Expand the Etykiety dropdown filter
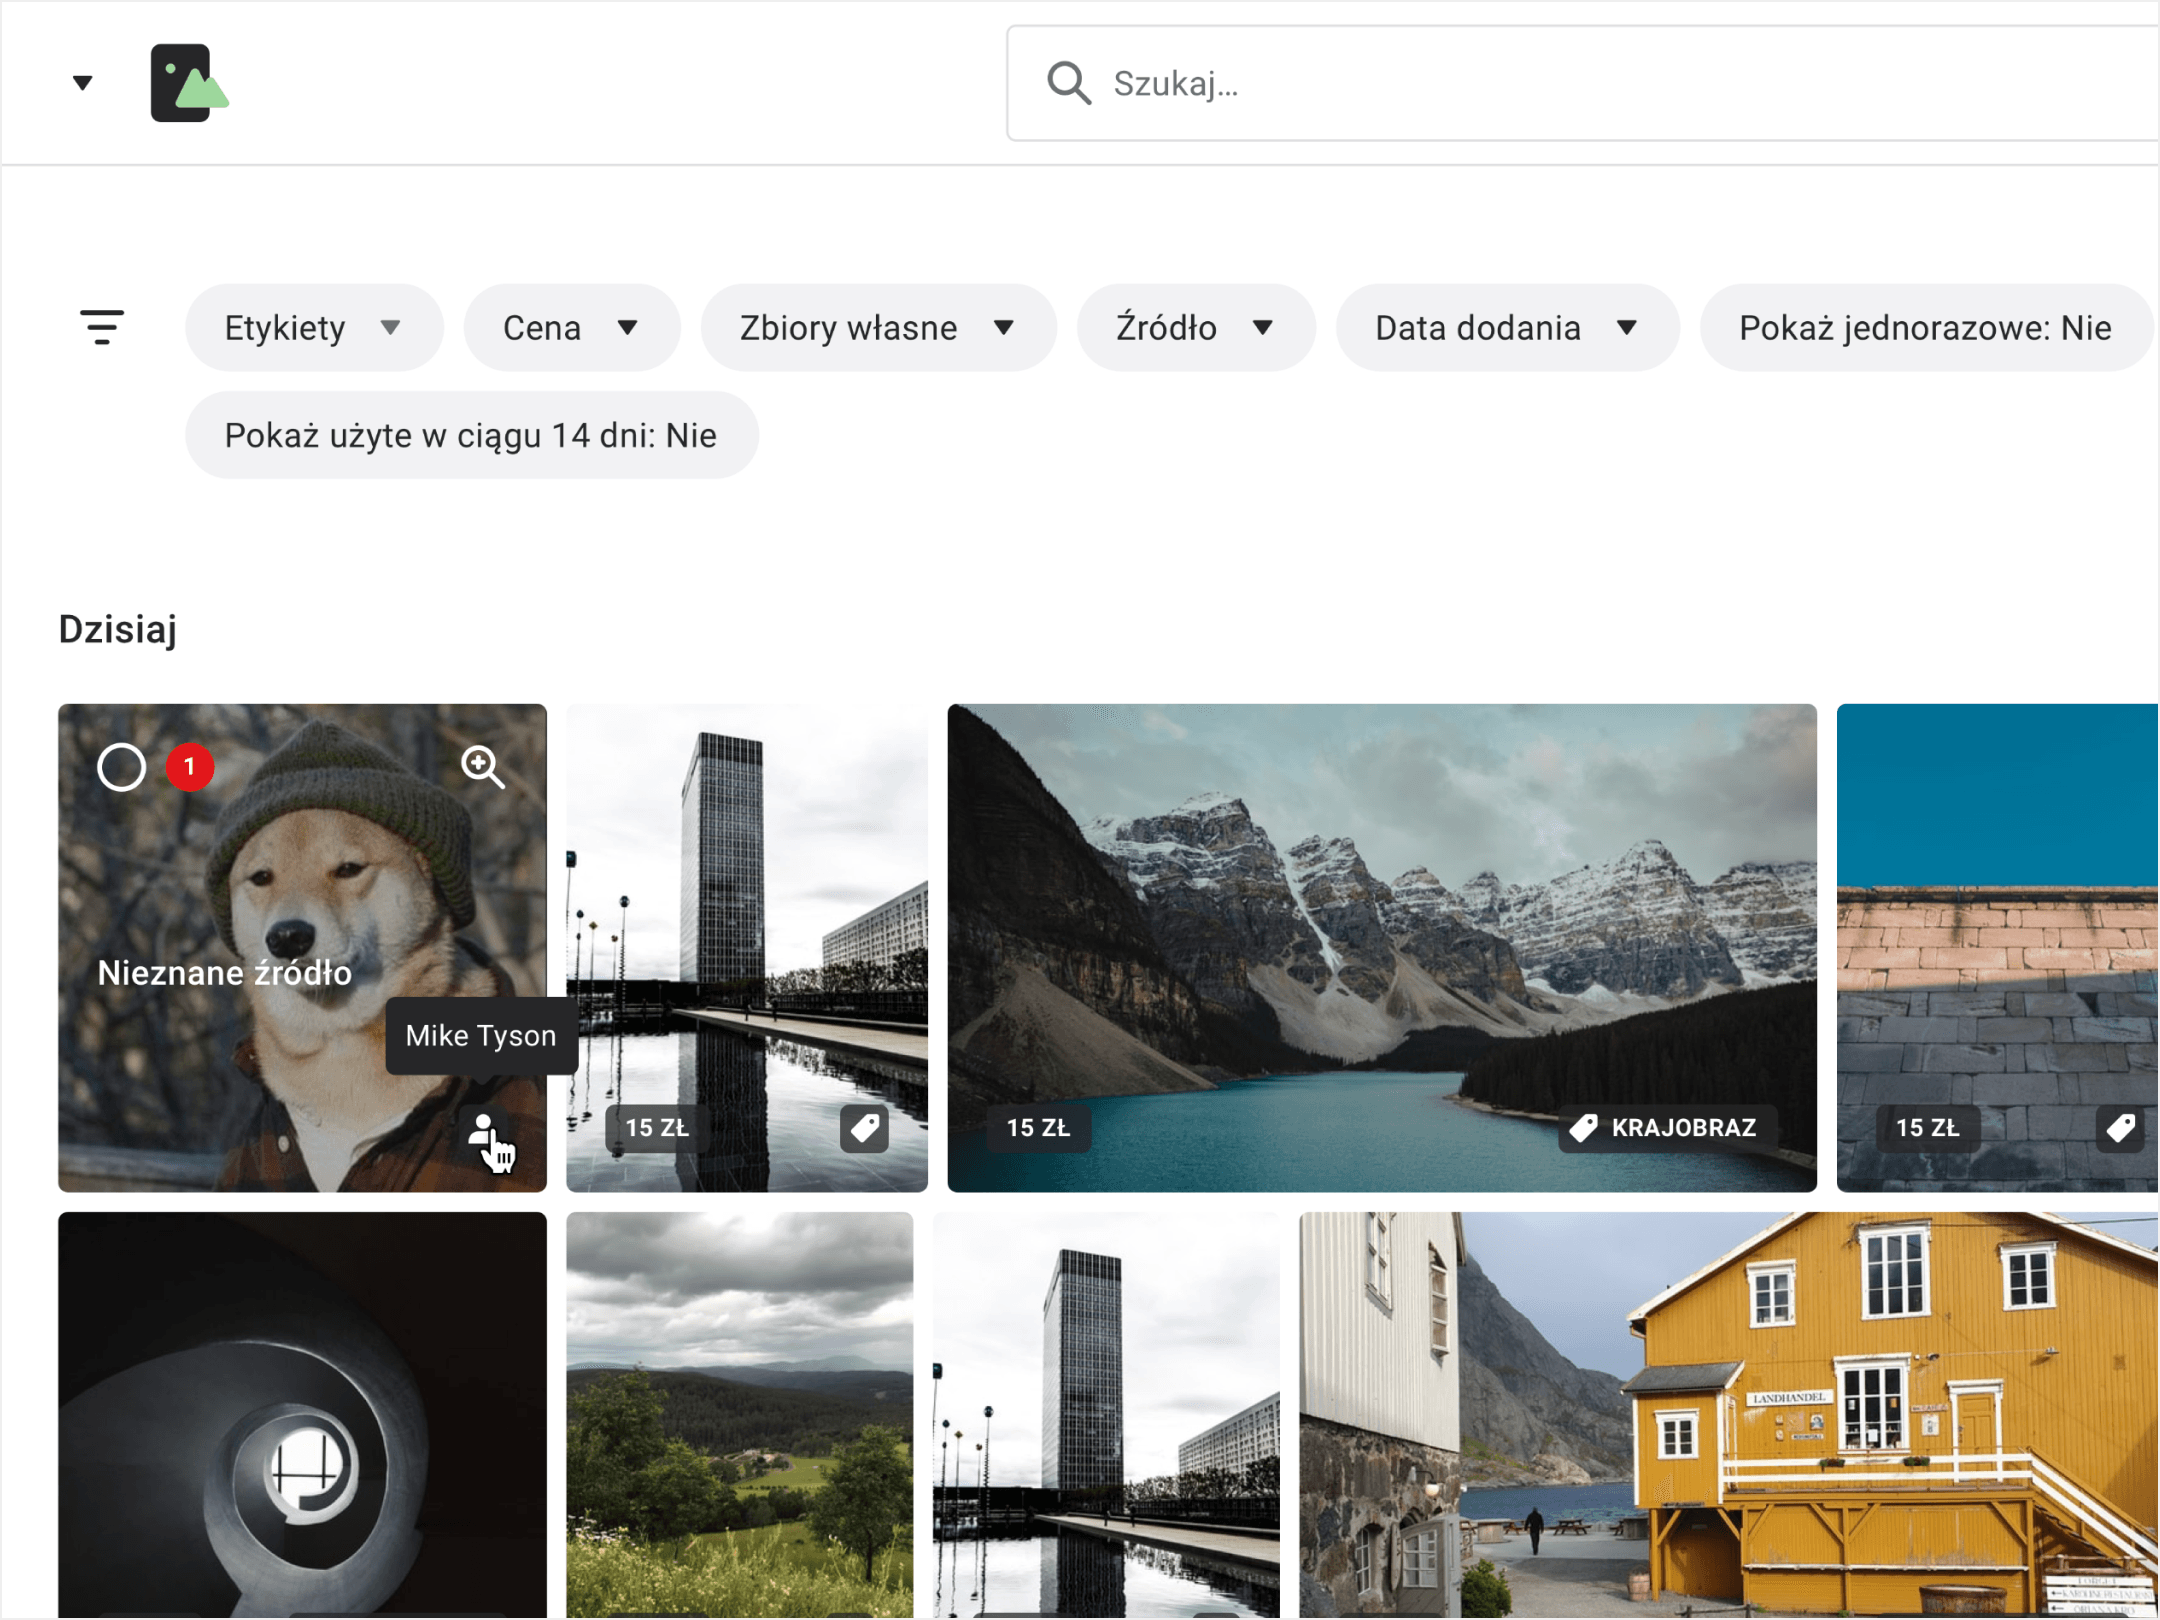The width and height of the screenshot is (2160, 1620). point(314,327)
